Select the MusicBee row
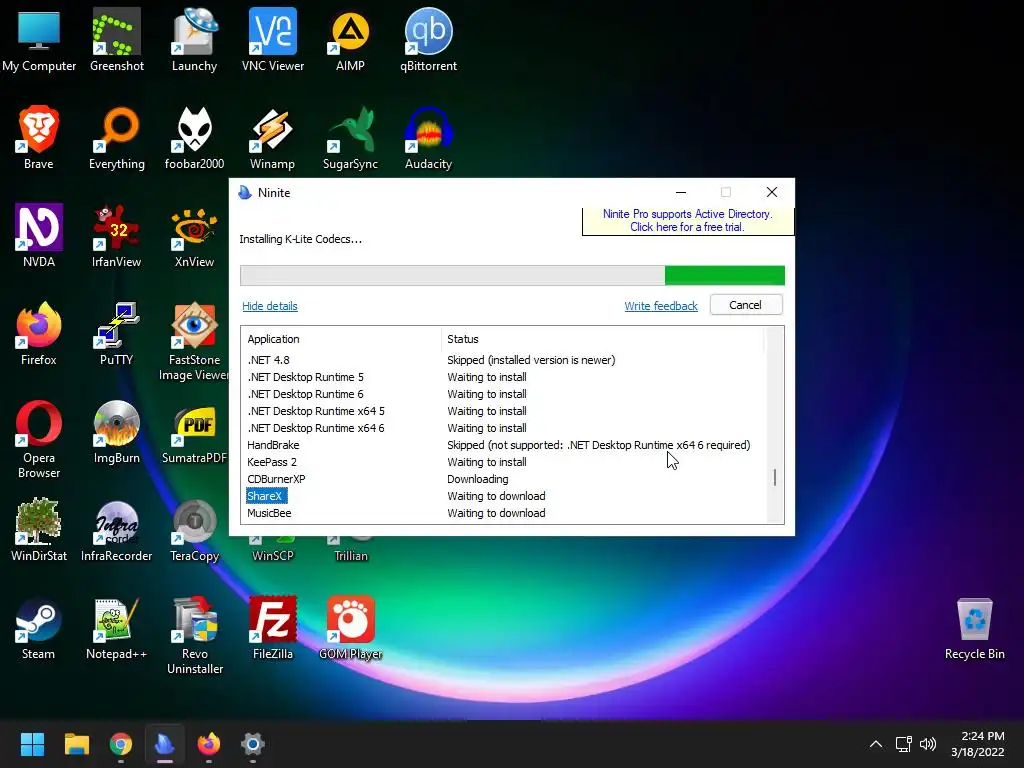This screenshot has width=1024, height=768. 503,513
